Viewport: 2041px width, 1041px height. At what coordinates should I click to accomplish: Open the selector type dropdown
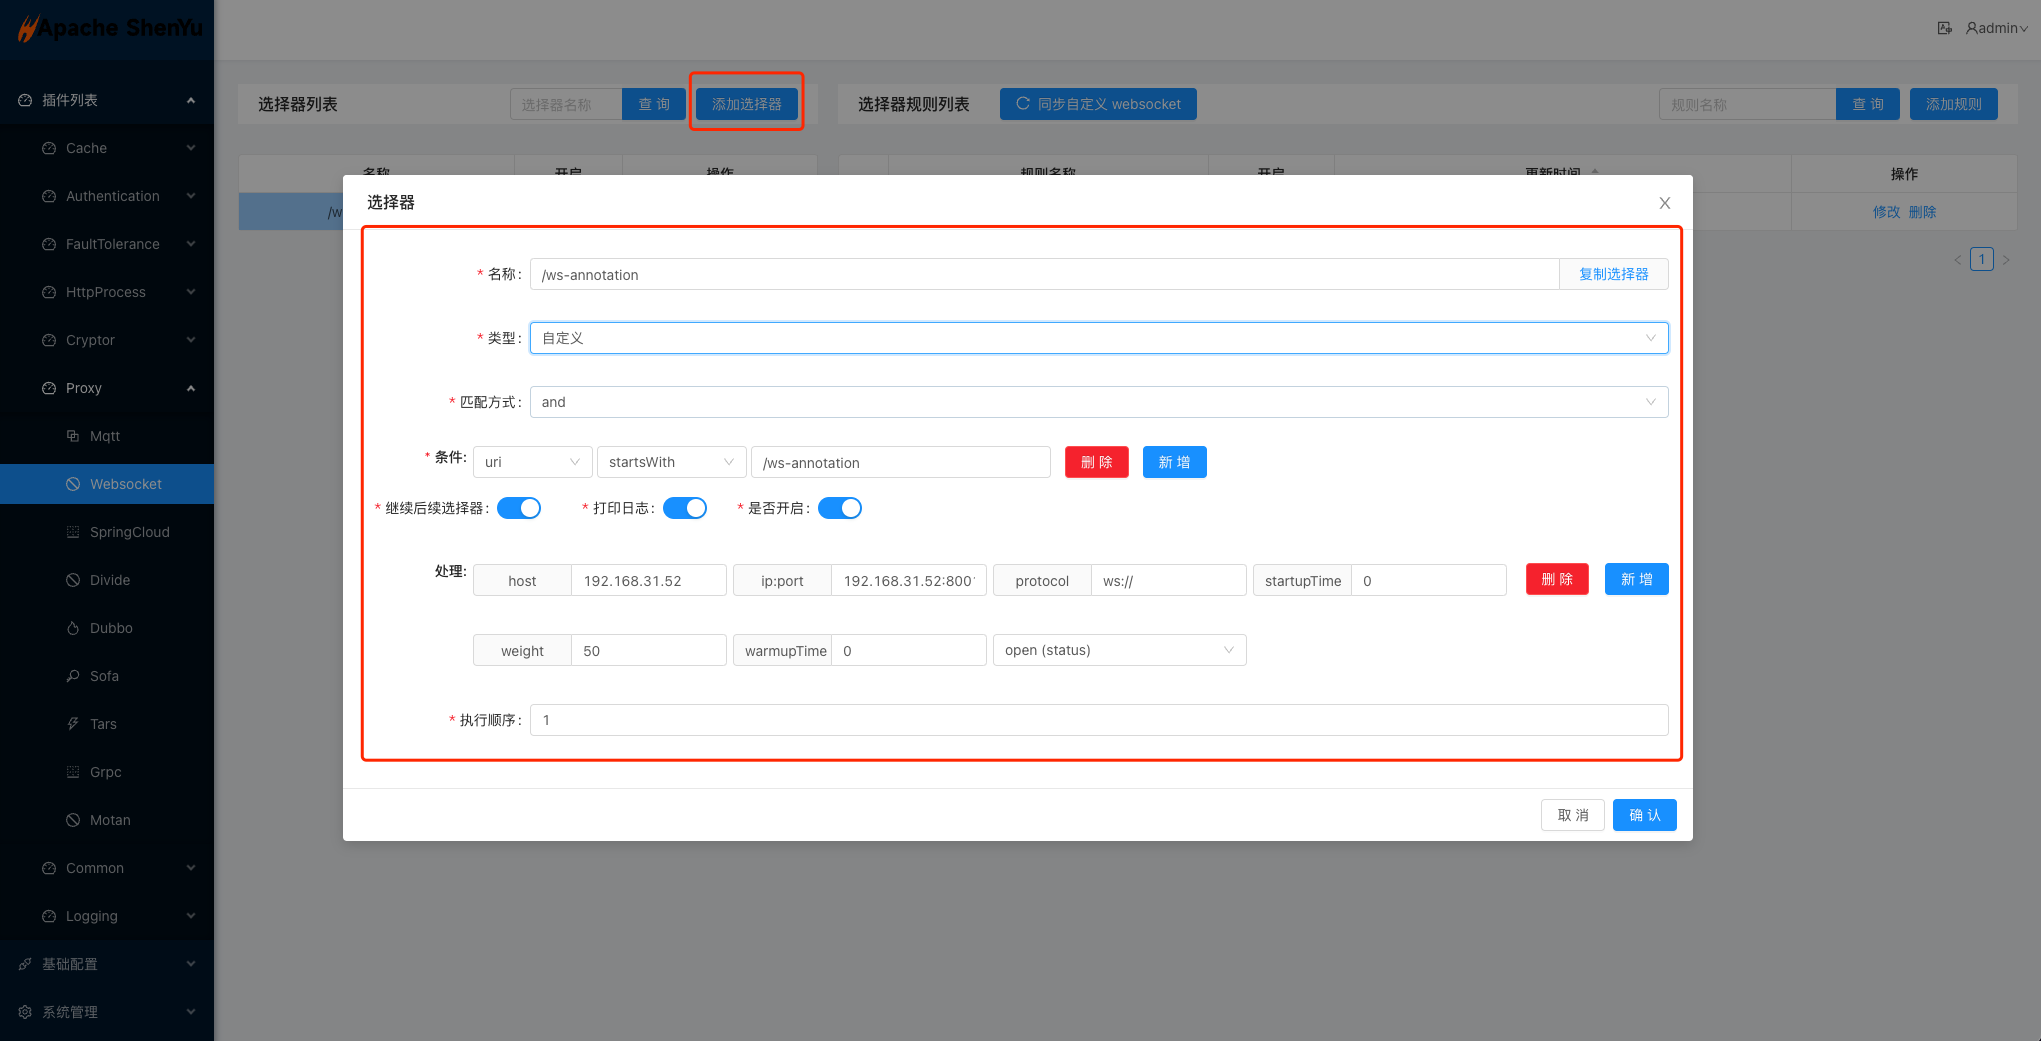1098,338
